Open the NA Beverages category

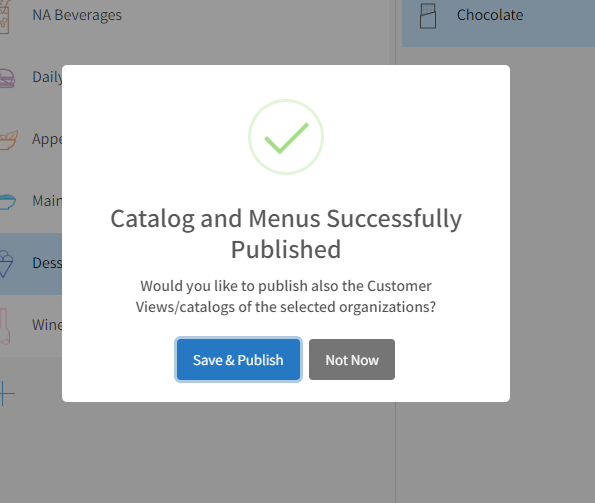(77, 15)
